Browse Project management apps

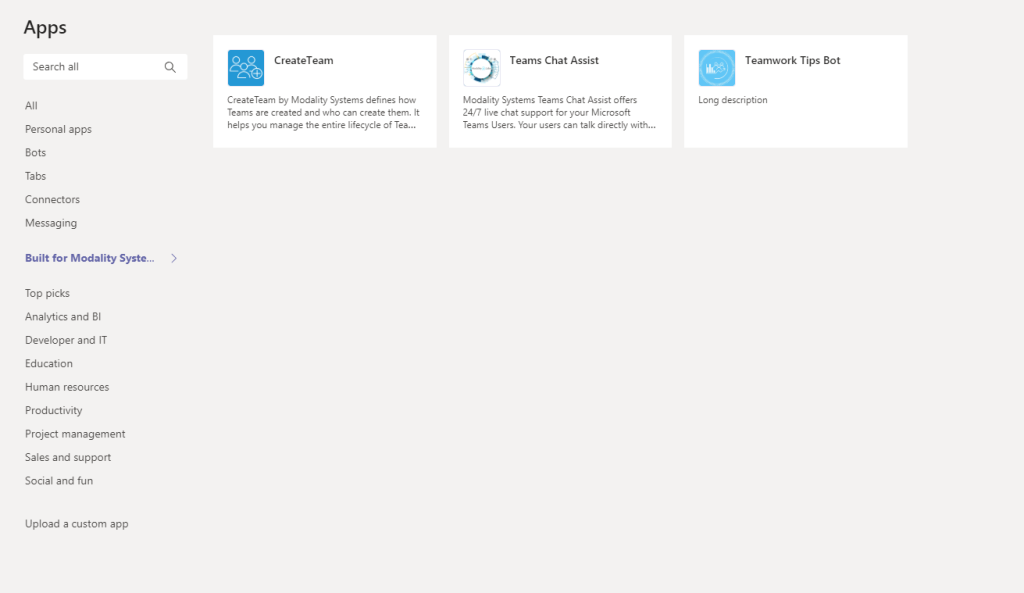click(x=75, y=434)
